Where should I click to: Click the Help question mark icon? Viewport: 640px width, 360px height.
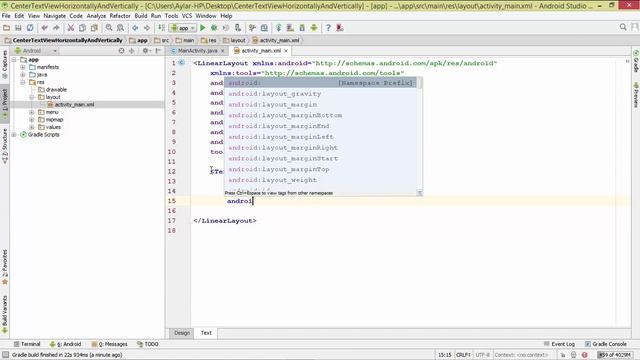(x=328, y=28)
